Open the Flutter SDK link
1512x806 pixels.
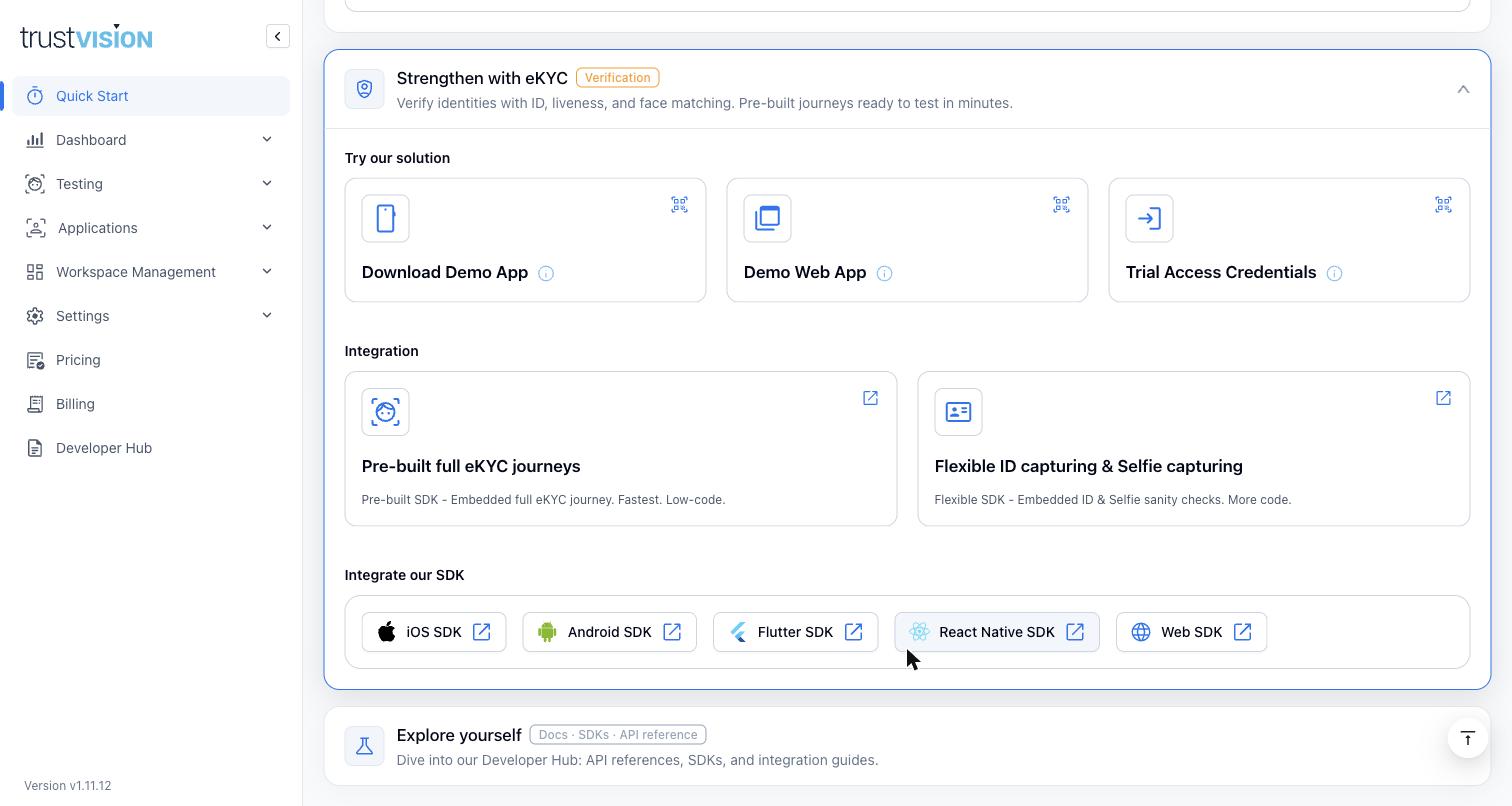[x=796, y=632]
